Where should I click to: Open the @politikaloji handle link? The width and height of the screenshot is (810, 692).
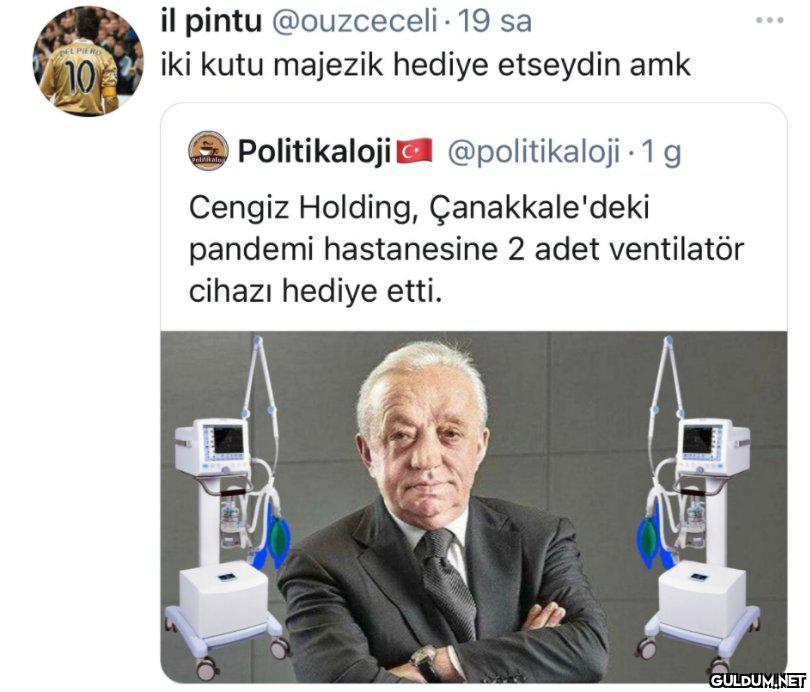click(x=533, y=152)
